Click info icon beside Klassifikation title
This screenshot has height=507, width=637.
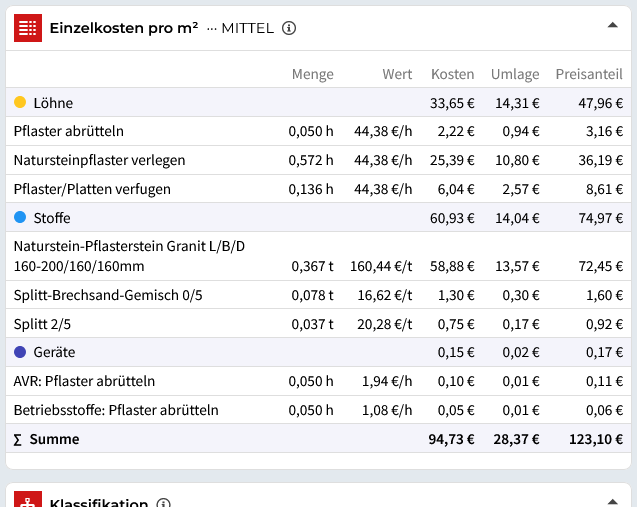[x=164, y=504]
